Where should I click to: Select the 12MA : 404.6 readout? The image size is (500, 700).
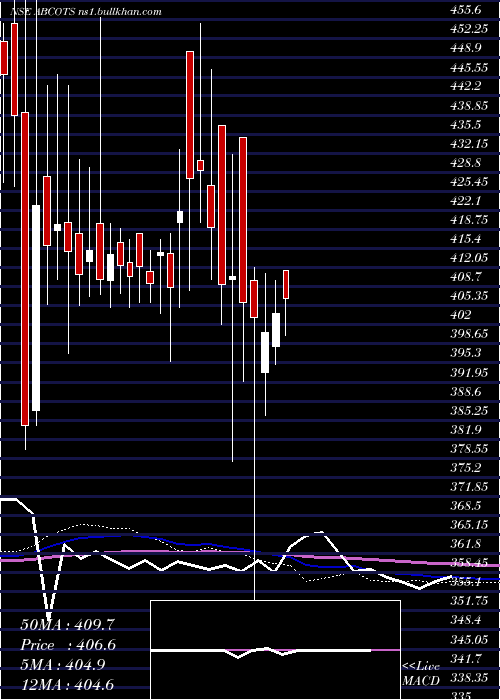click(67, 684)
